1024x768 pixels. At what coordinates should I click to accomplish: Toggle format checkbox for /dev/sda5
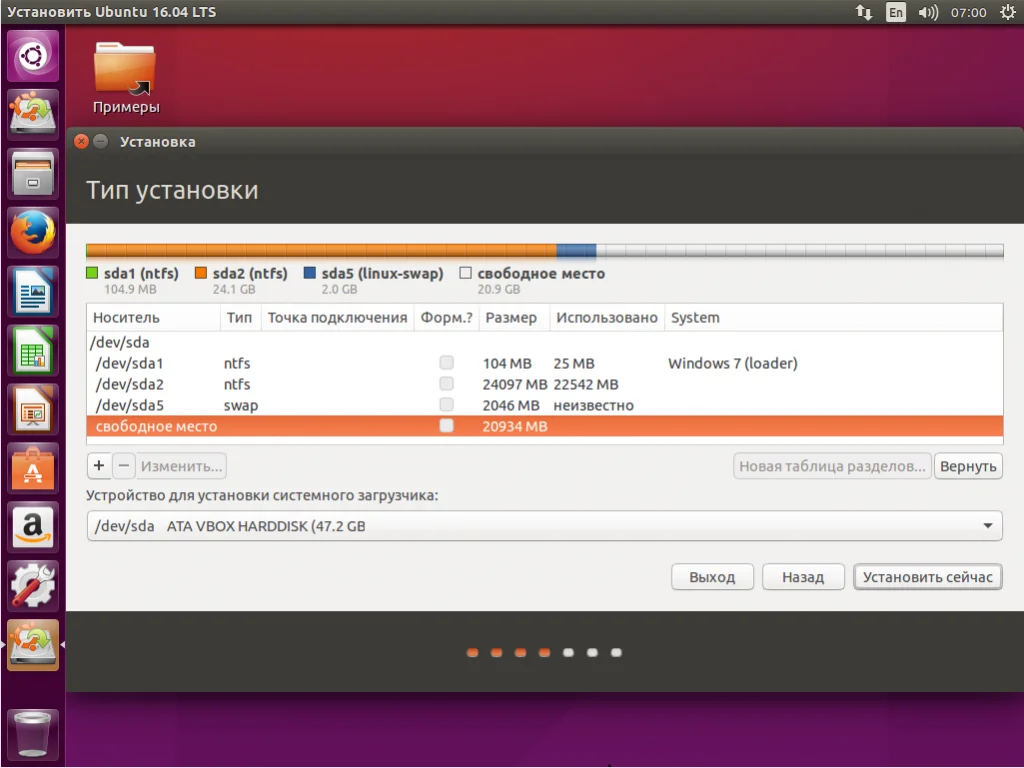(x=446, y=404)
